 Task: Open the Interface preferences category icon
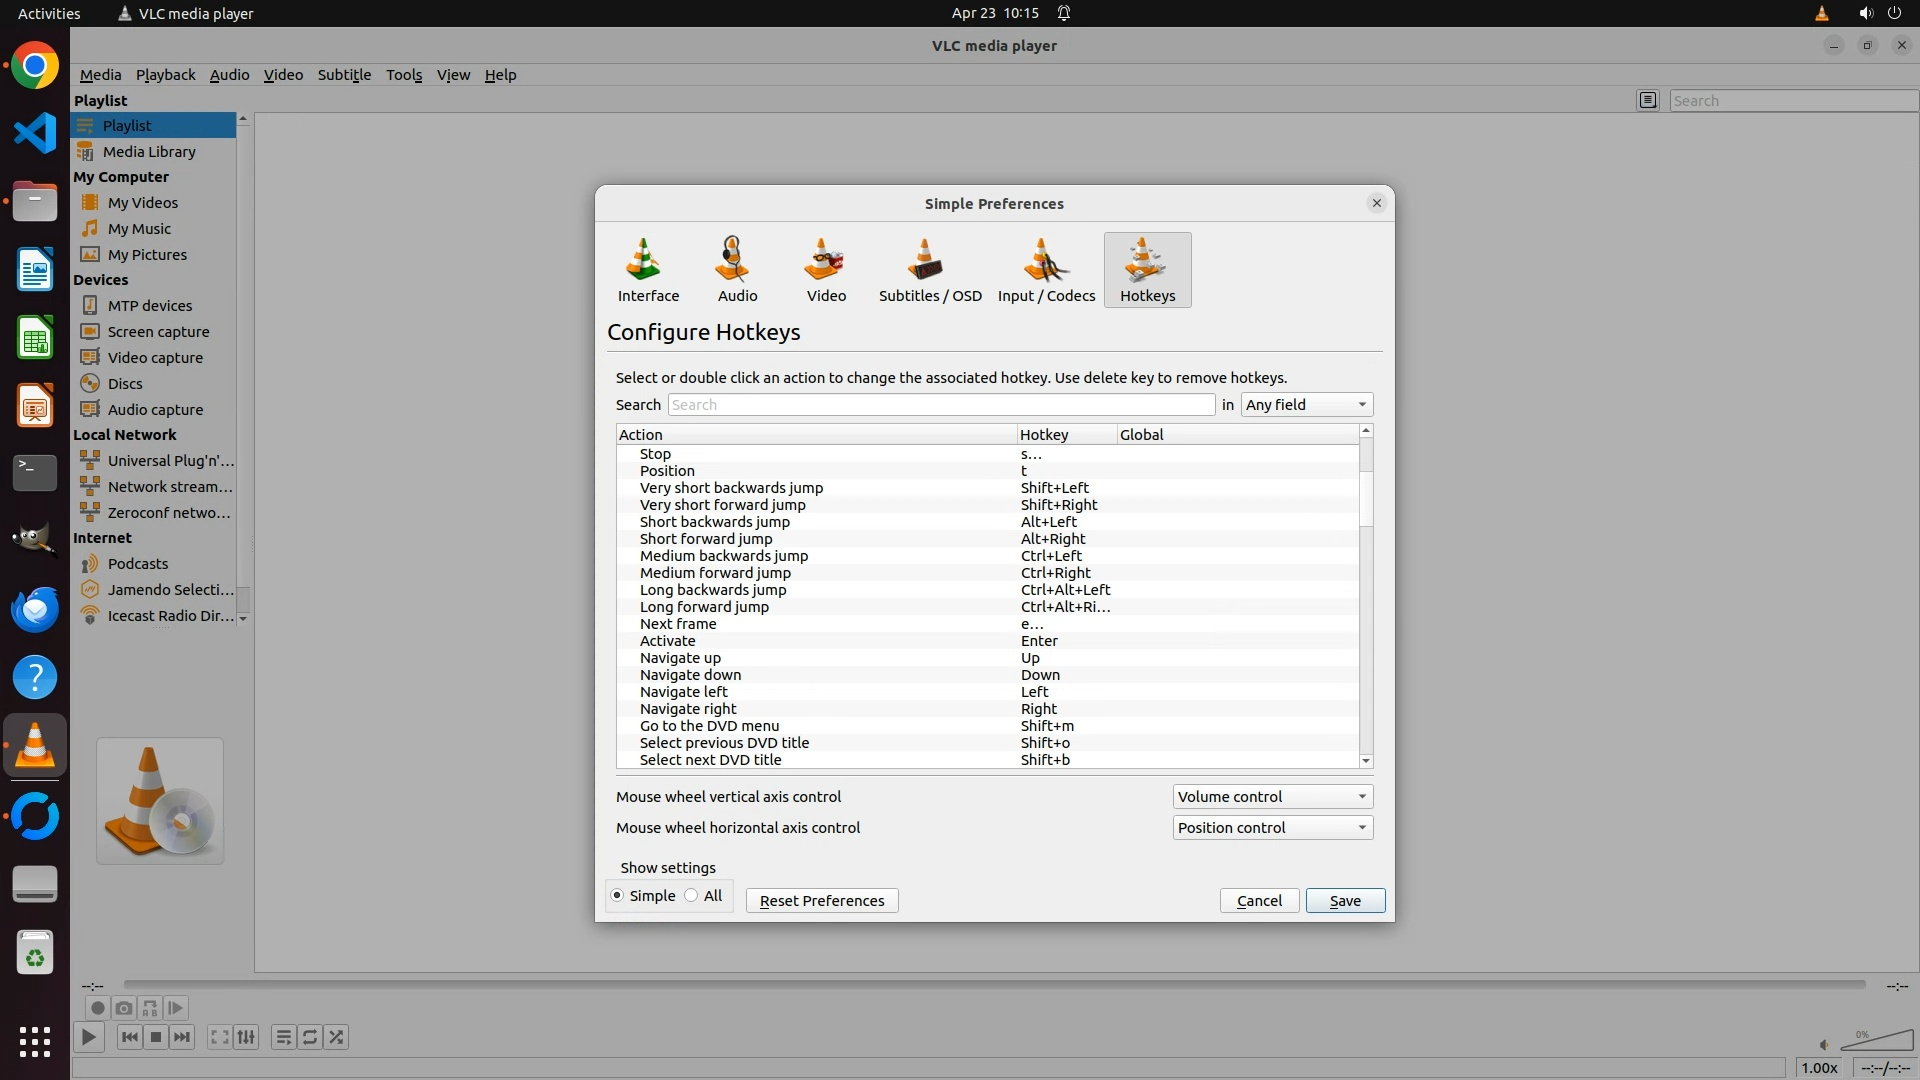click(x=647, y=269)
